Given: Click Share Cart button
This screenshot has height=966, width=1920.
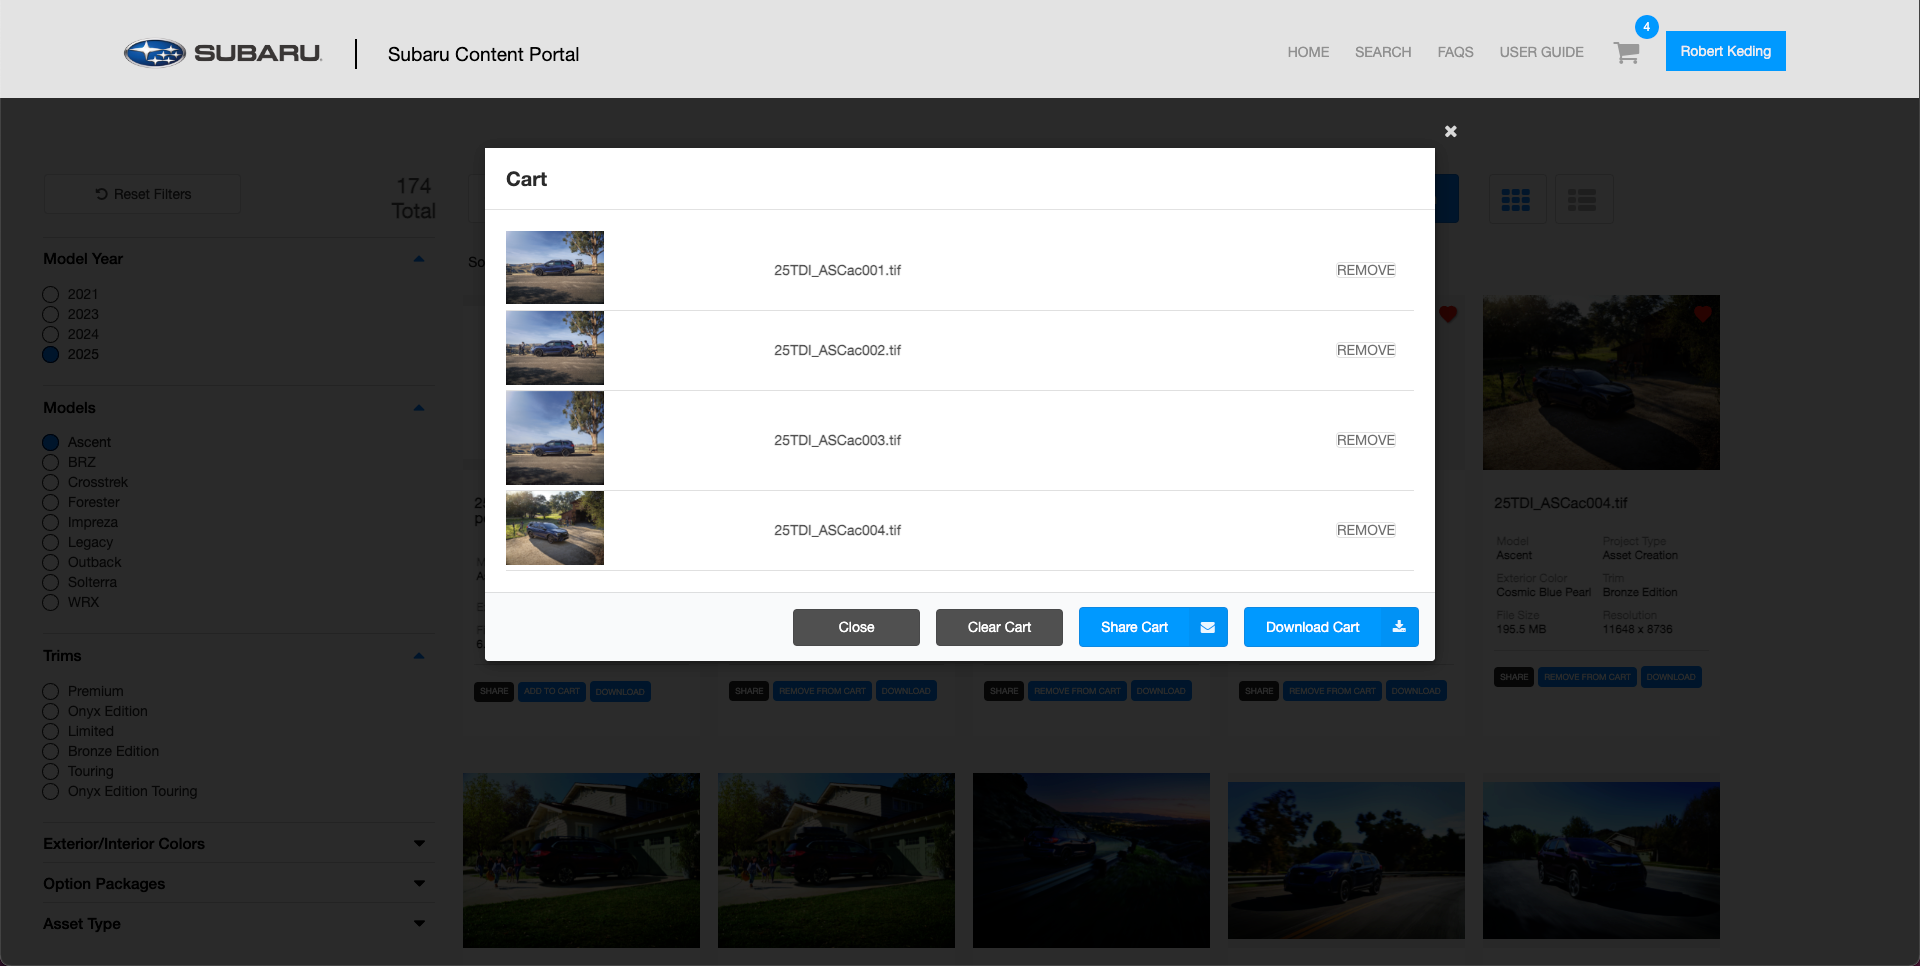Looking at the screenshot, I should (1153, 627).
